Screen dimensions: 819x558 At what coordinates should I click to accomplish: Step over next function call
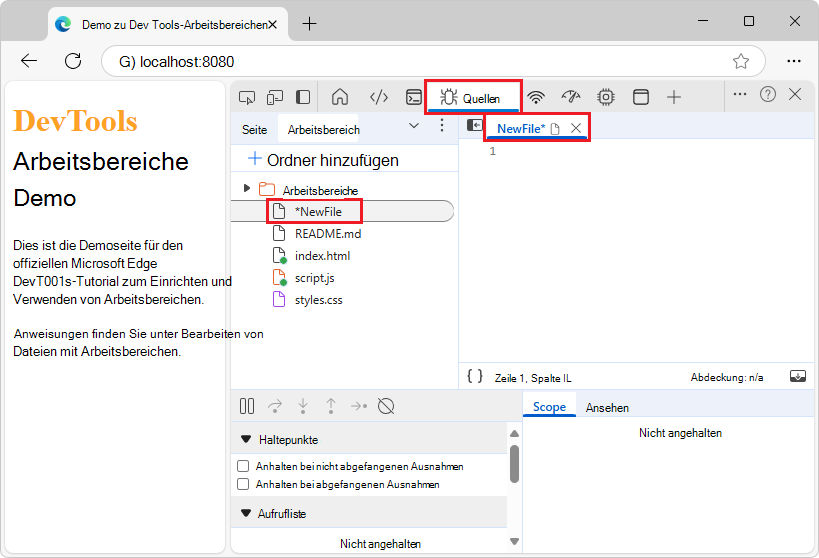[x=275, y=406]
